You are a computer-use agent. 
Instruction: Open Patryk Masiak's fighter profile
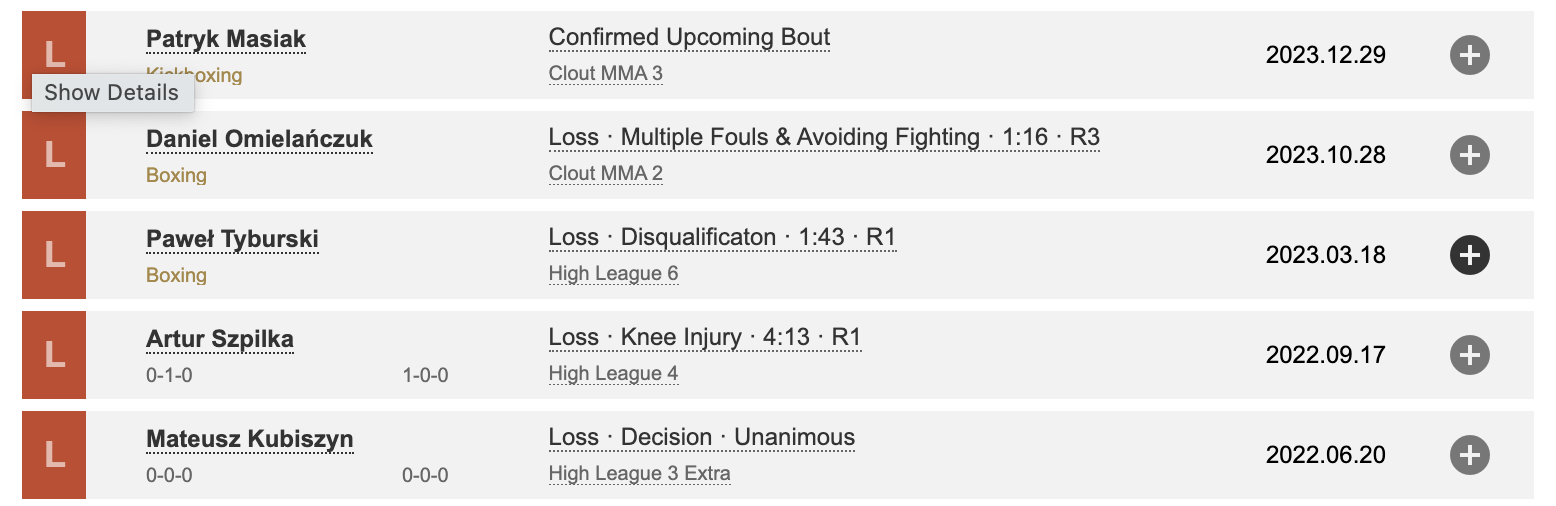(x=226, y=39)
